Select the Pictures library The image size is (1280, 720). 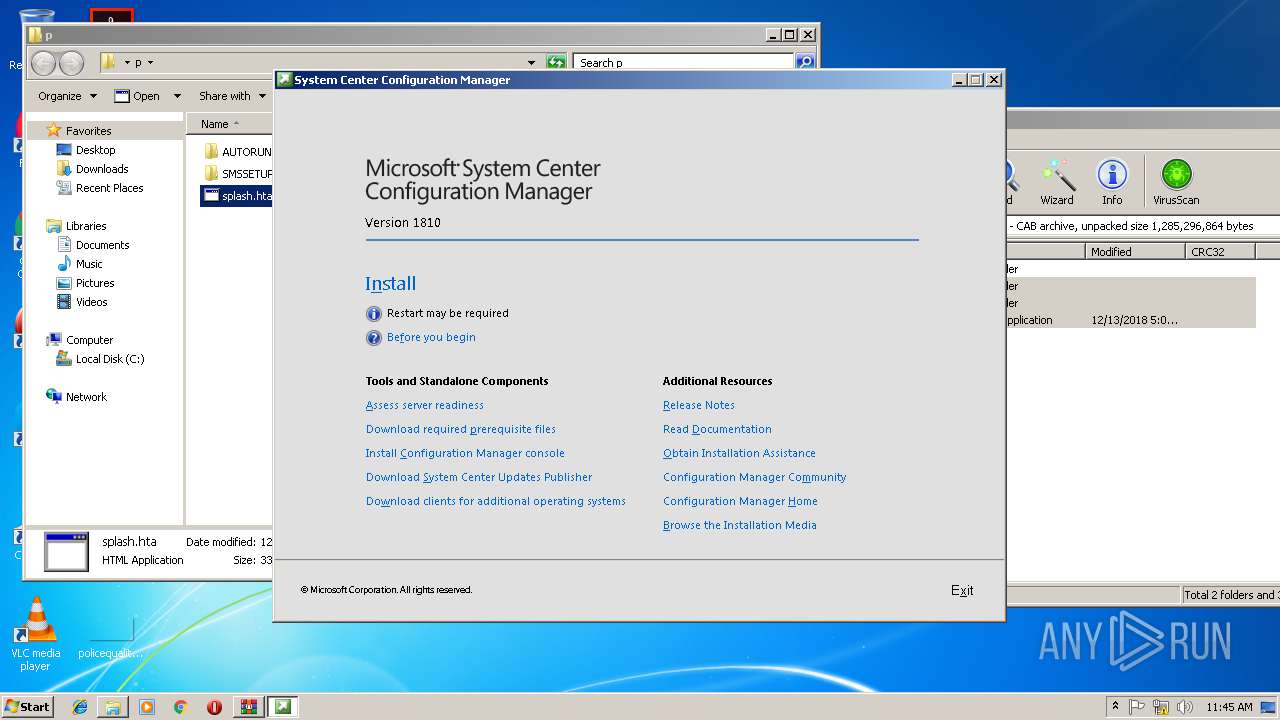(x=95, y=283)
